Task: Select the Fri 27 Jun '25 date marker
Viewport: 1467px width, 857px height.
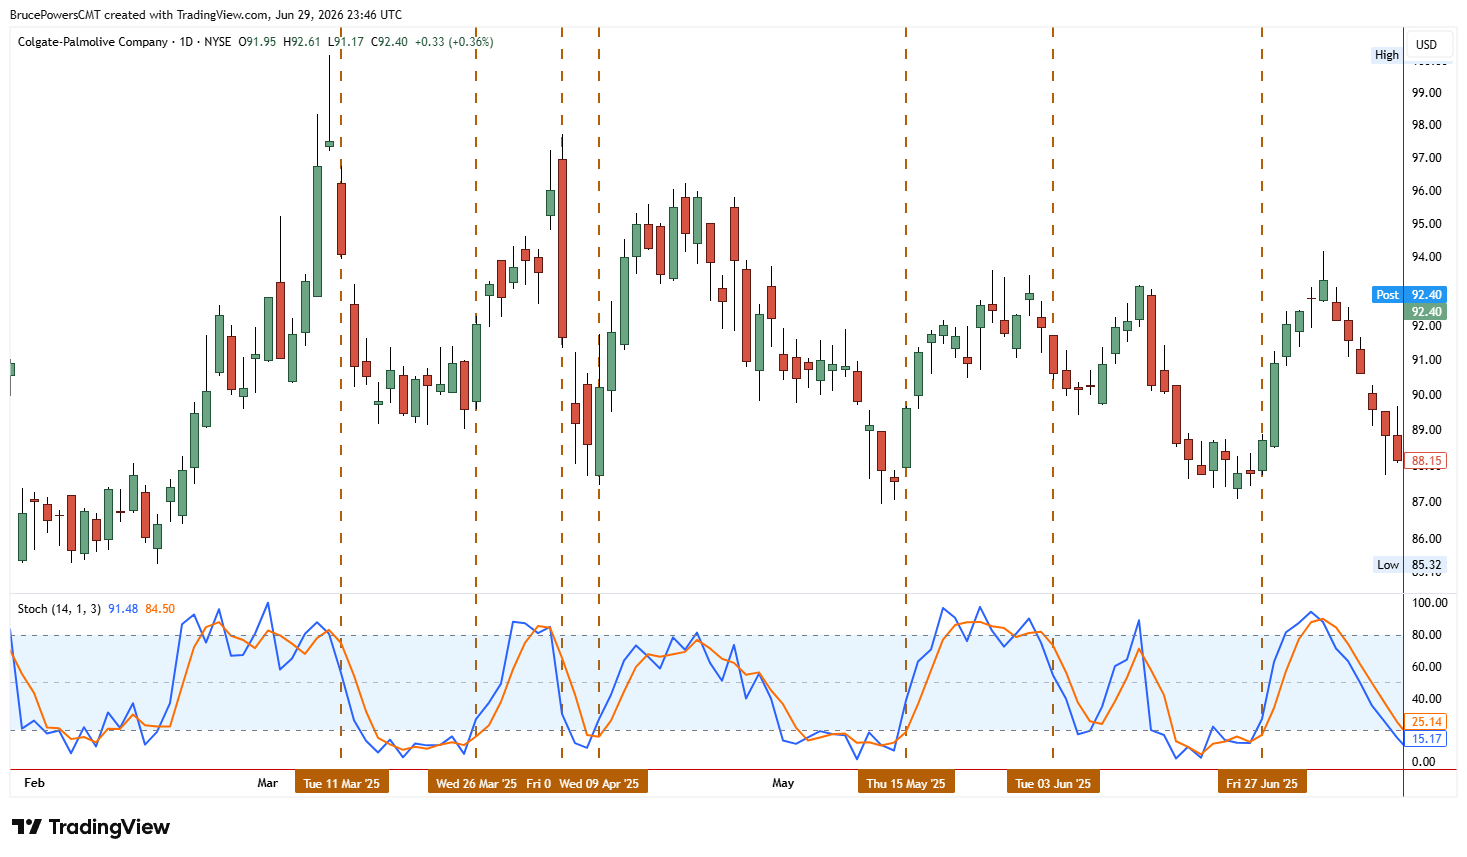Action: [1262, 783]
